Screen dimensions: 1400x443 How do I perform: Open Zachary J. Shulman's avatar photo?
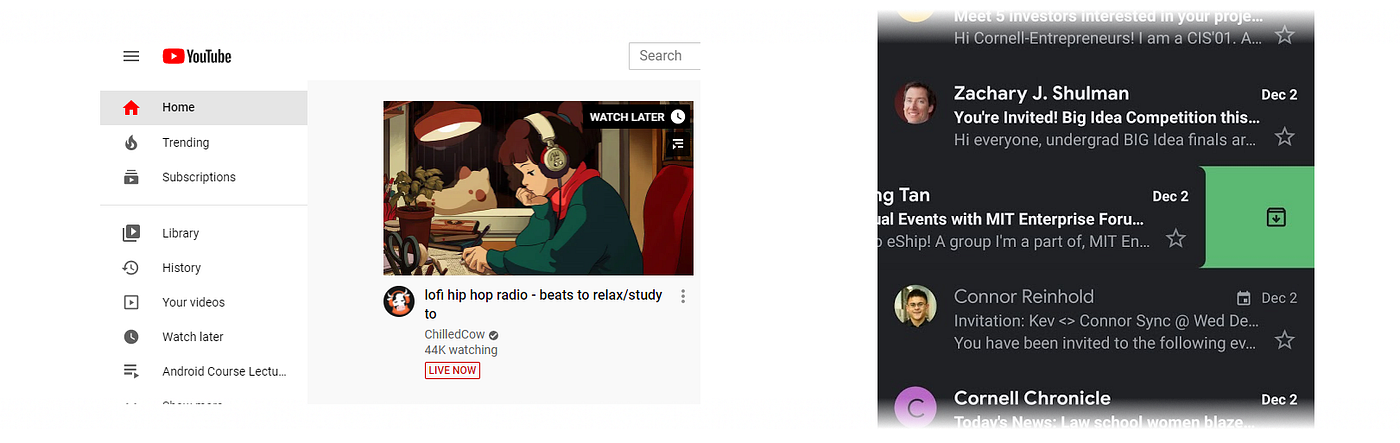[915, 103]
